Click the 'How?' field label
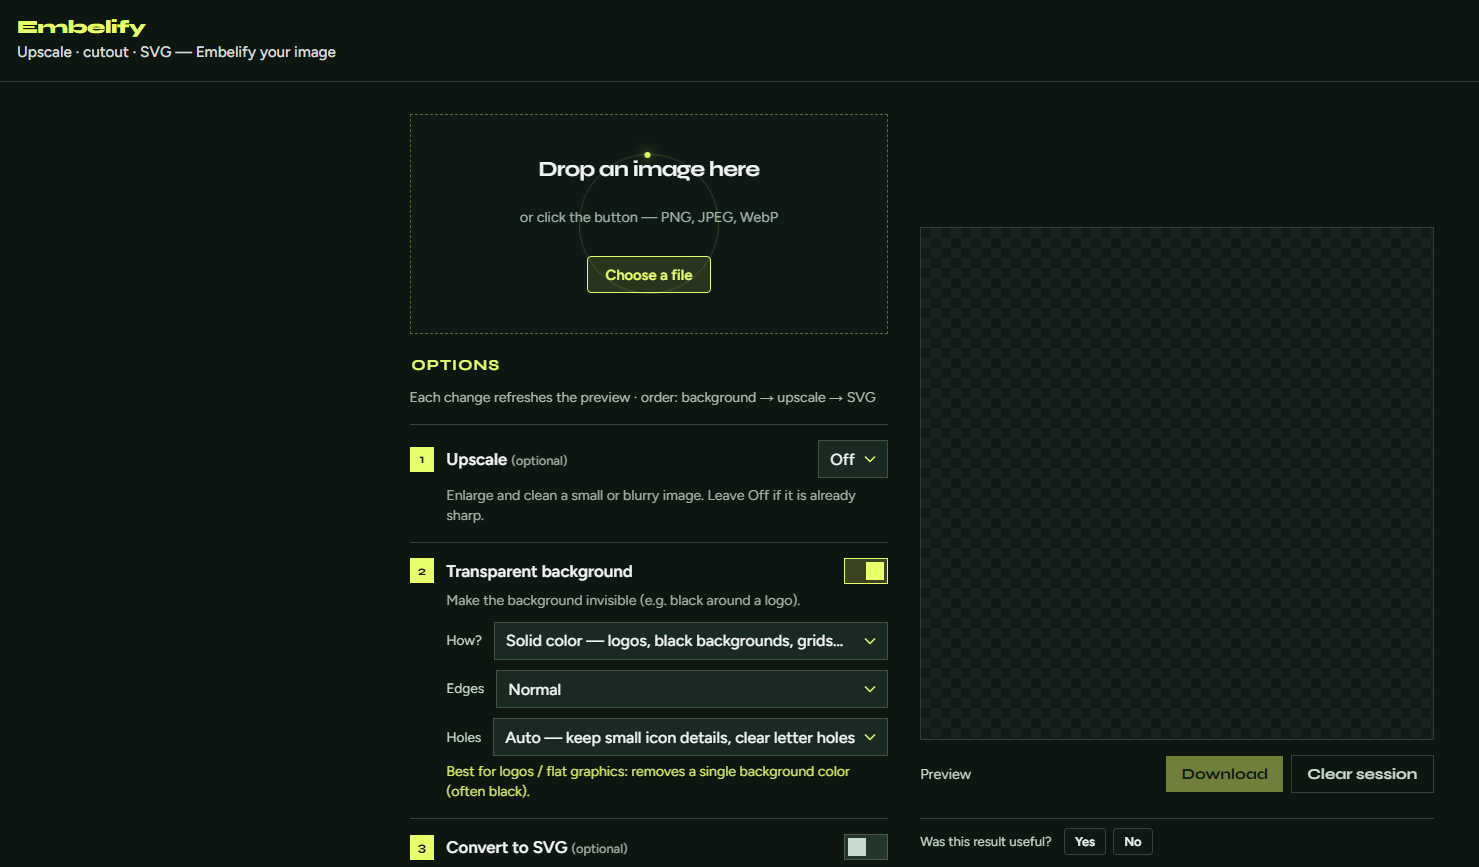 pyautogui.click(x=464, y=640)
